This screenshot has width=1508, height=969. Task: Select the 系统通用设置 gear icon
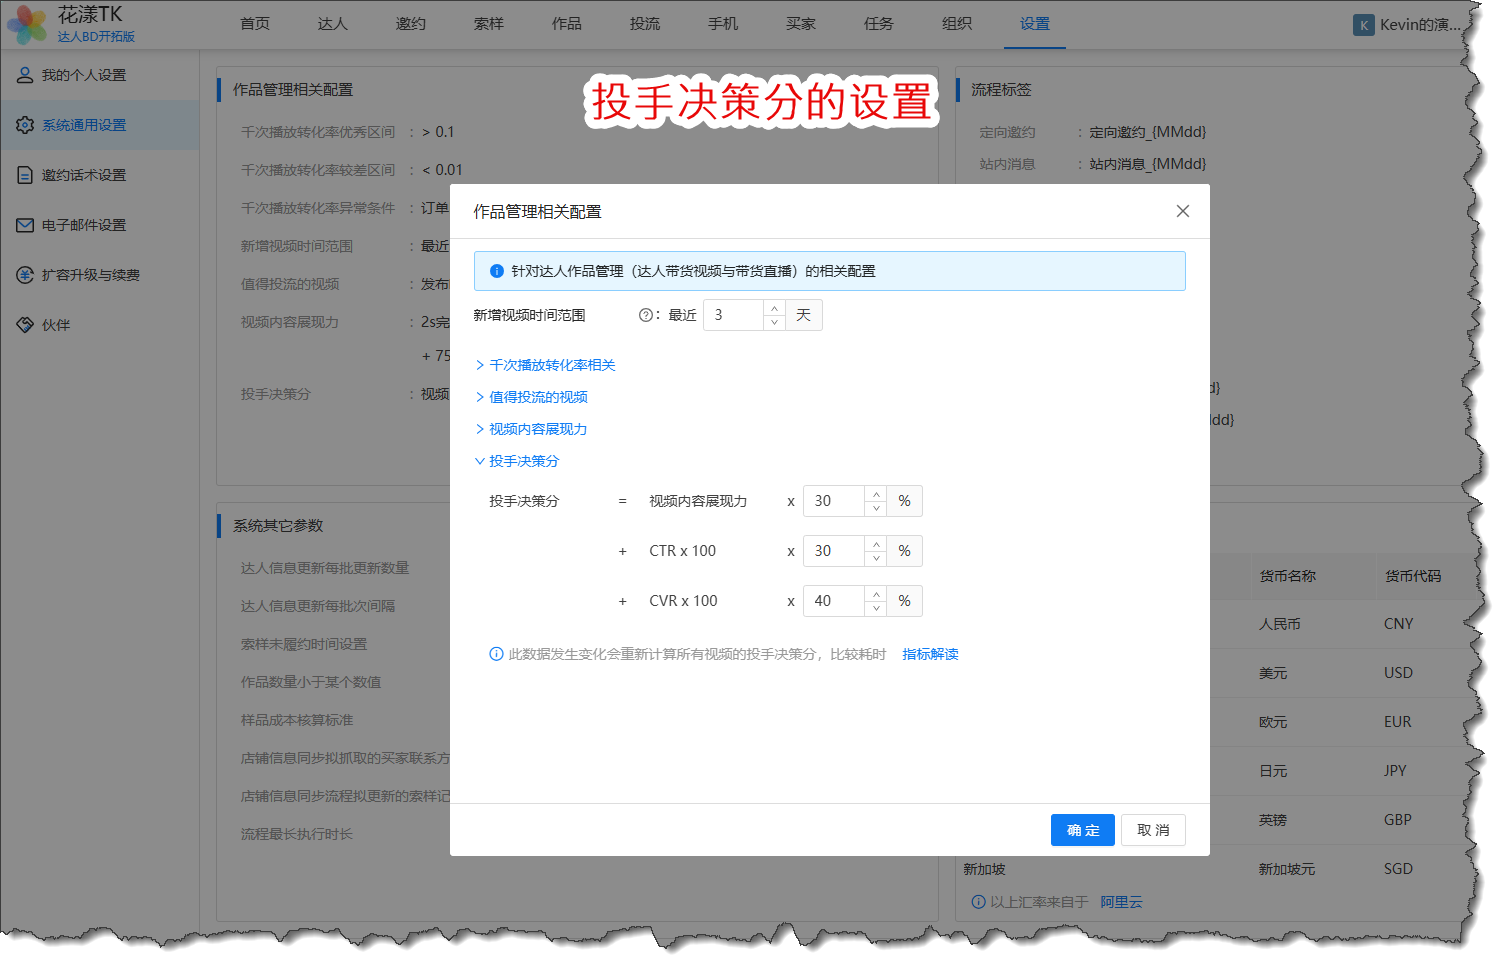tap(25, 125)
